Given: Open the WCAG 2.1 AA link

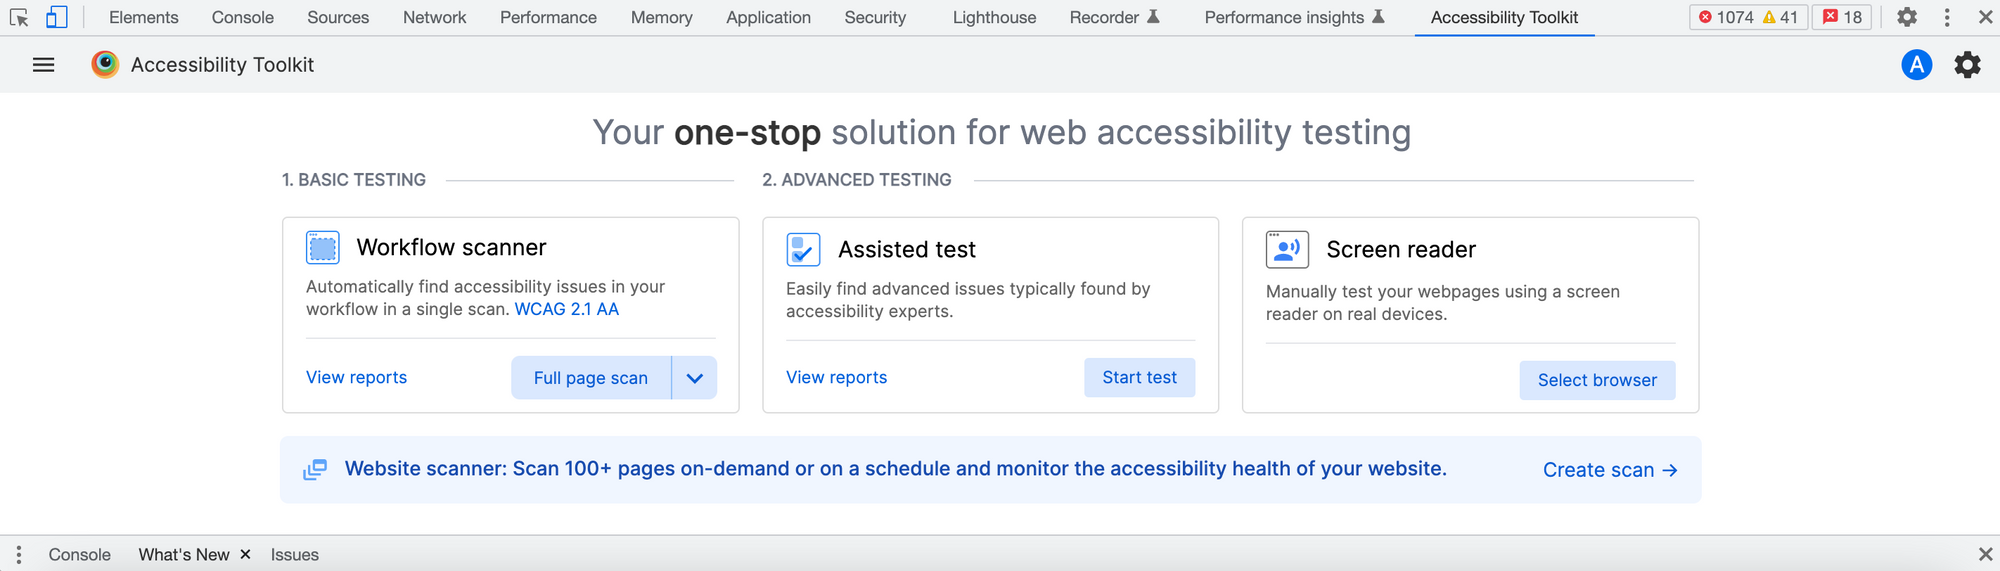Looking at the screenshot, I should tap(566, 310).
